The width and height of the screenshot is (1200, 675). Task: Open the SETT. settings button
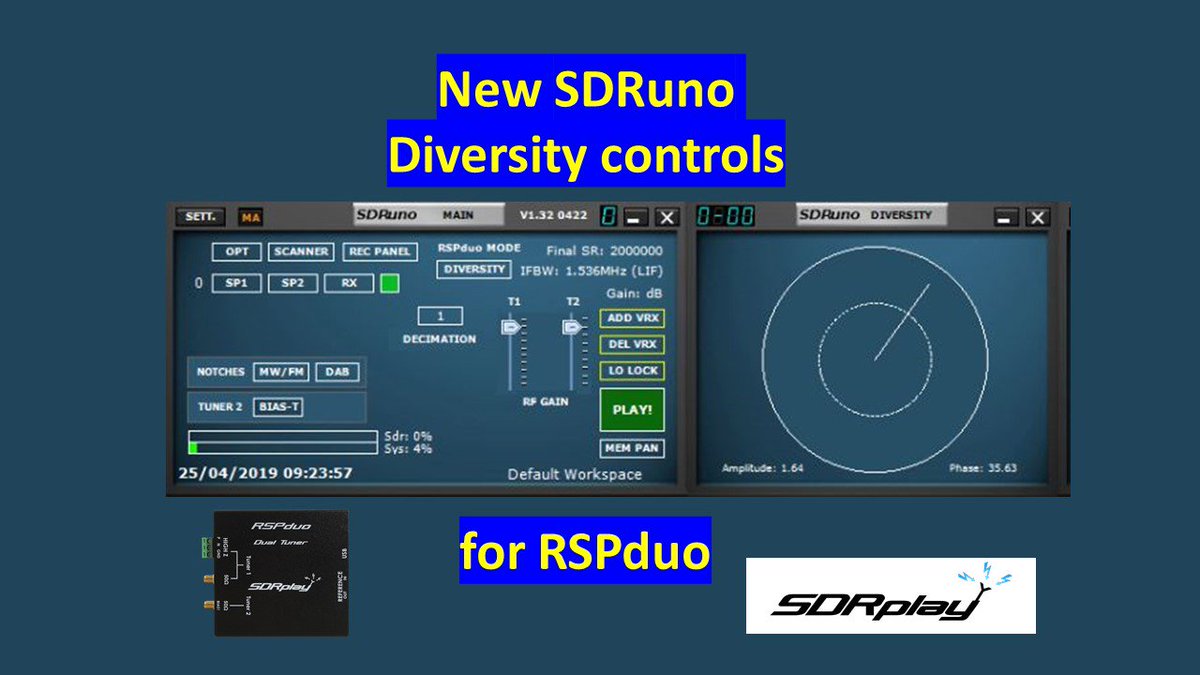(200, 216)
